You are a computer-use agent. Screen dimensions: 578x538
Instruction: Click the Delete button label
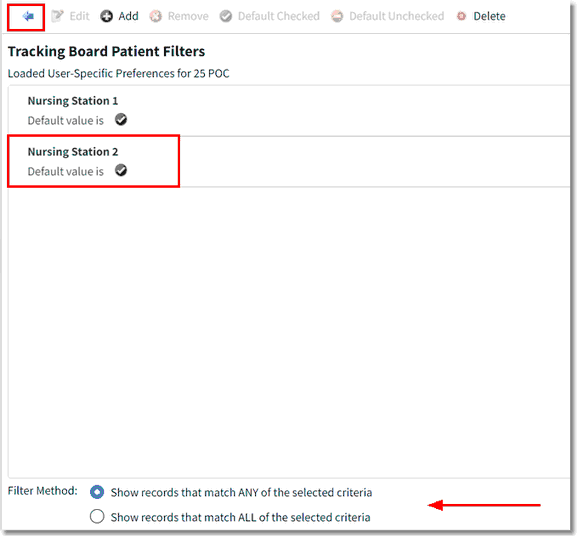[489, 16]
